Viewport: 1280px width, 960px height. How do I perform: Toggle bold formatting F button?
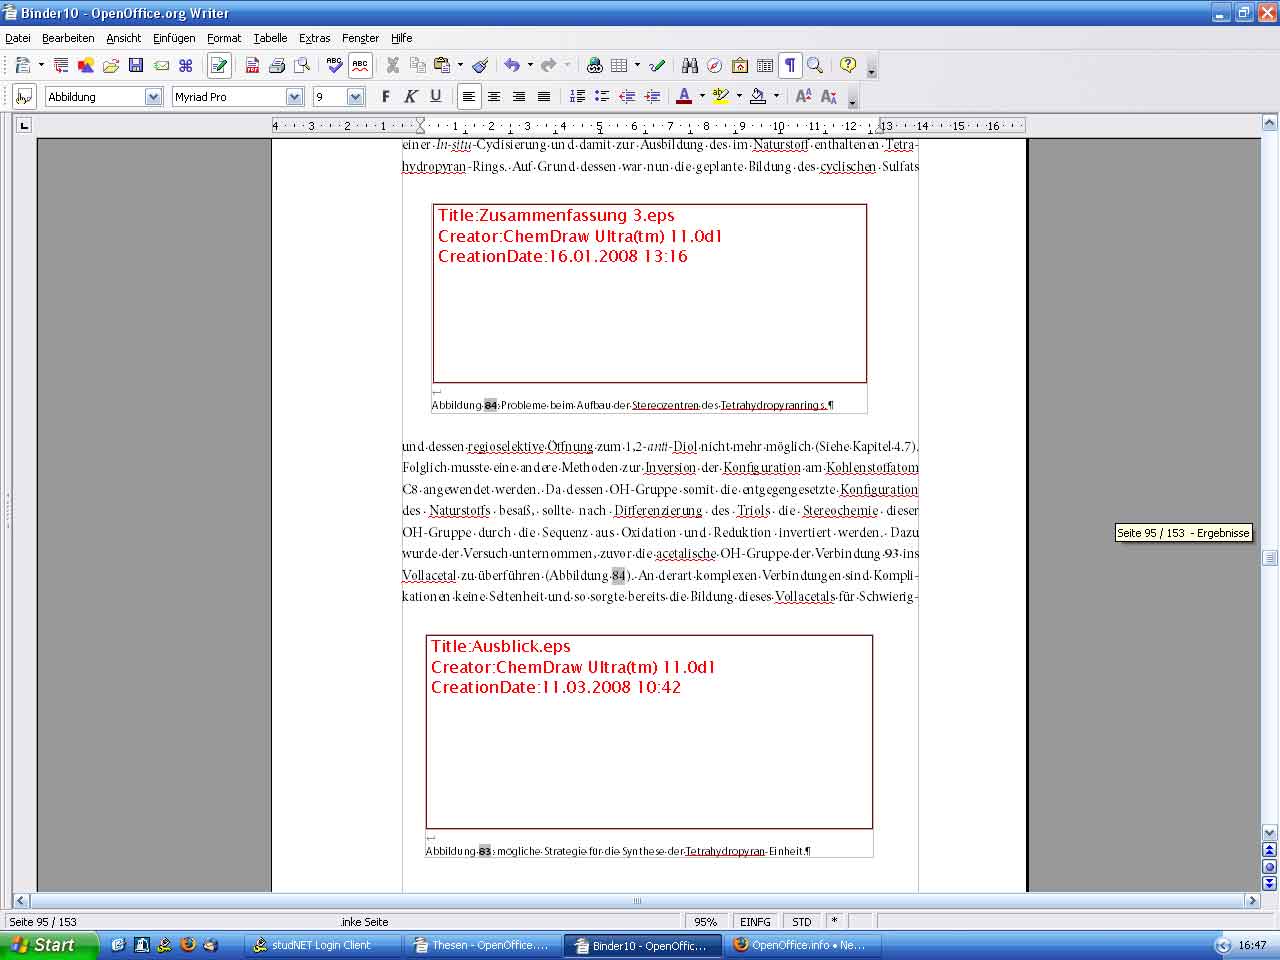click(x=386, y=96)
